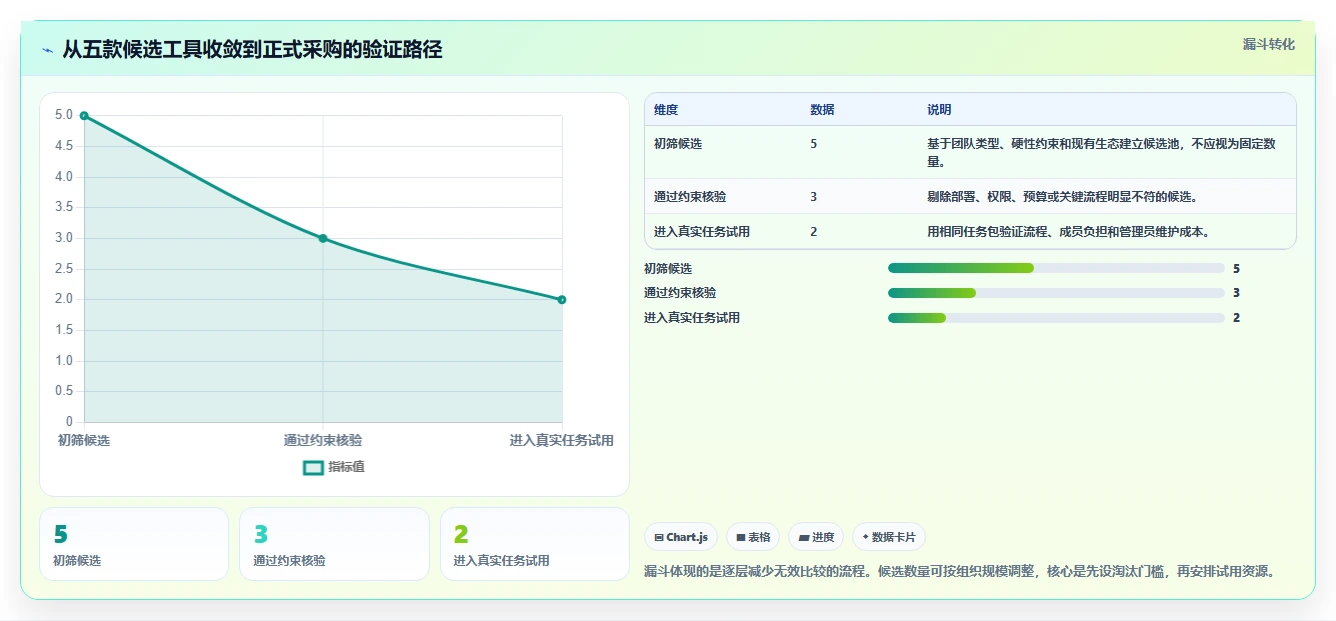
Task: Select the chart data point at 通过约束核验
Action: point(323,238)
